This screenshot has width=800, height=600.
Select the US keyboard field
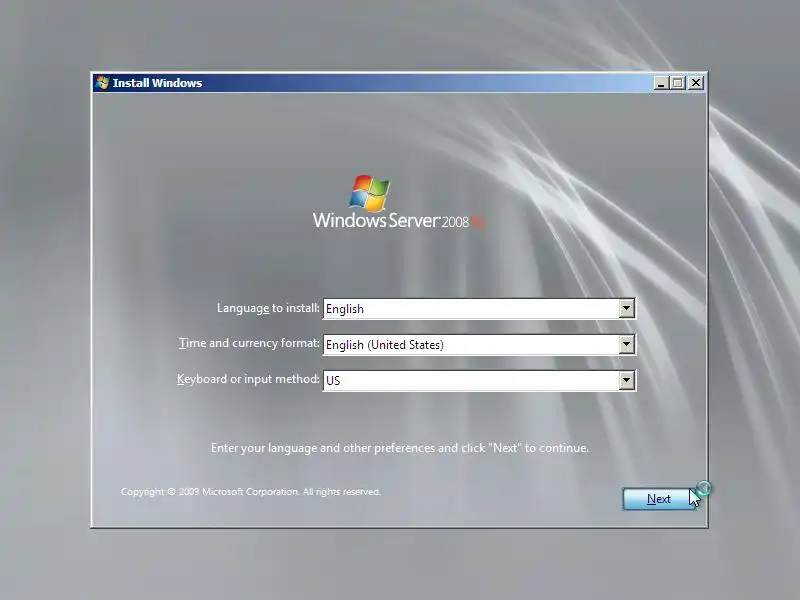479,380
